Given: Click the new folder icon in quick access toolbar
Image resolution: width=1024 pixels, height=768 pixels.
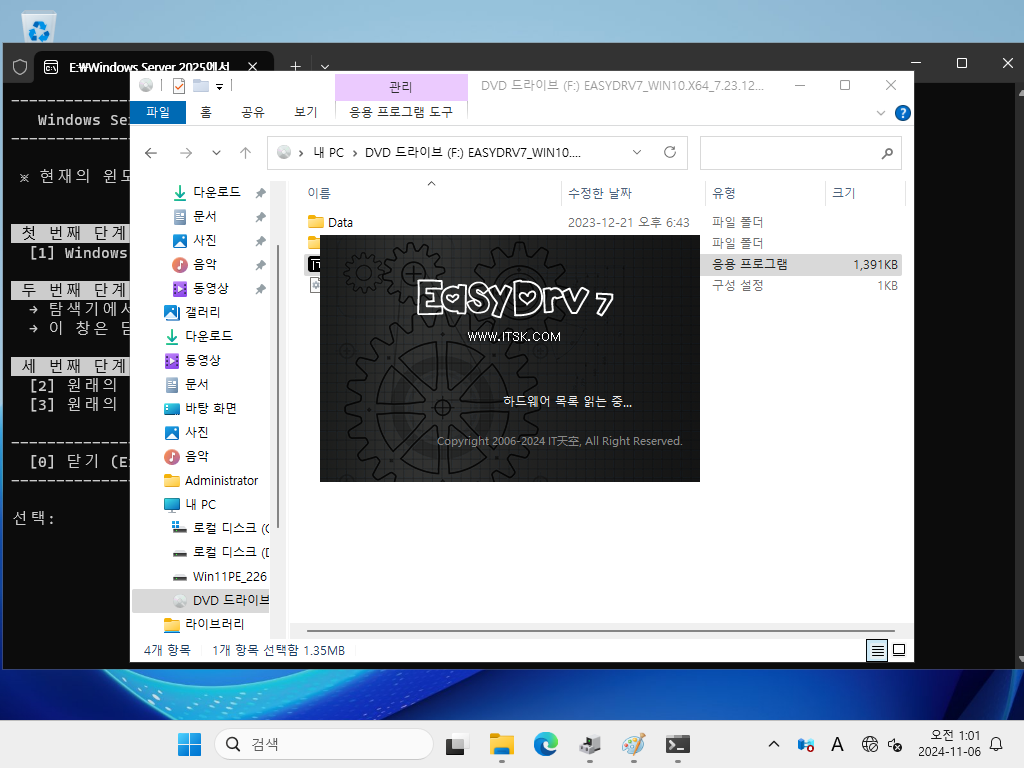Looking at the screenshot, I should tap(201, 86).
